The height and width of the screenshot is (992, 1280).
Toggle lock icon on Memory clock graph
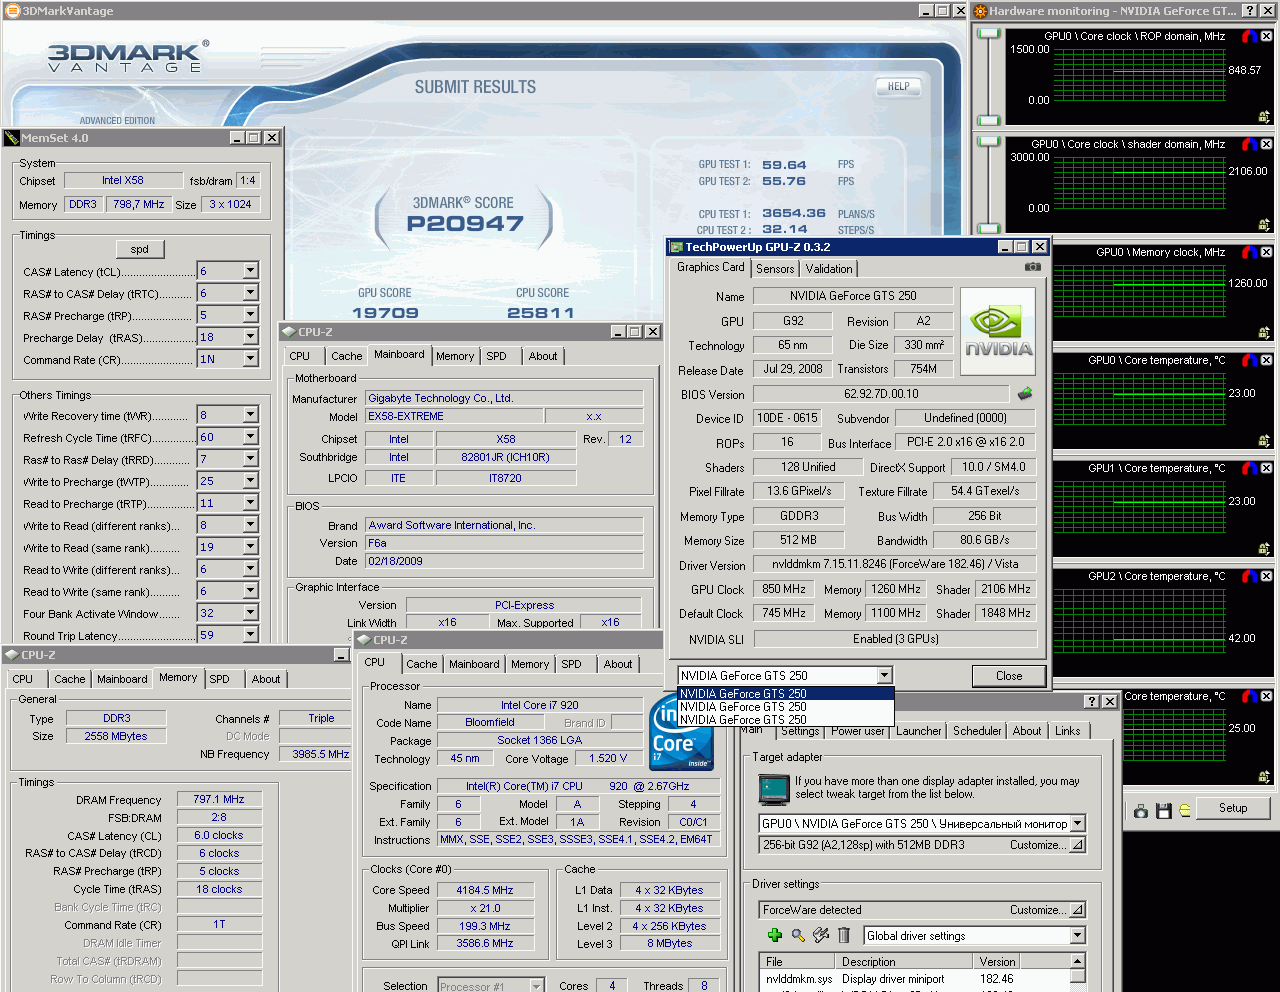pos(1264,333)
